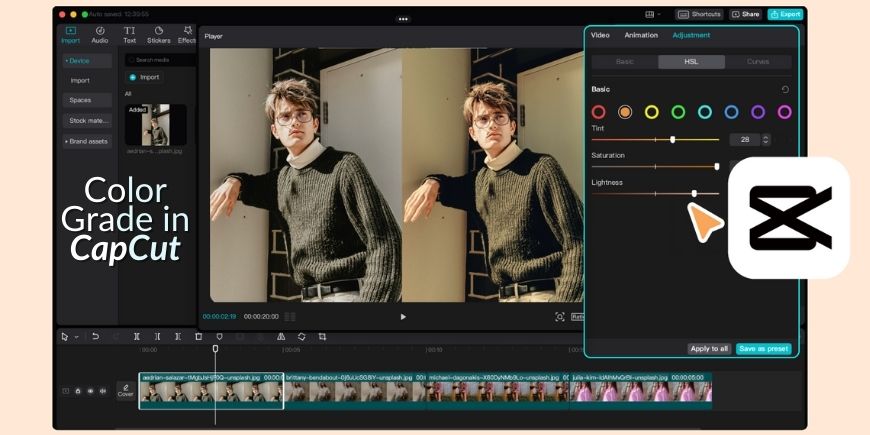This screenshot has width=870, height=435.
Task: Click the mirror flip icon in toolbar
Action: (x=281, y=337)
